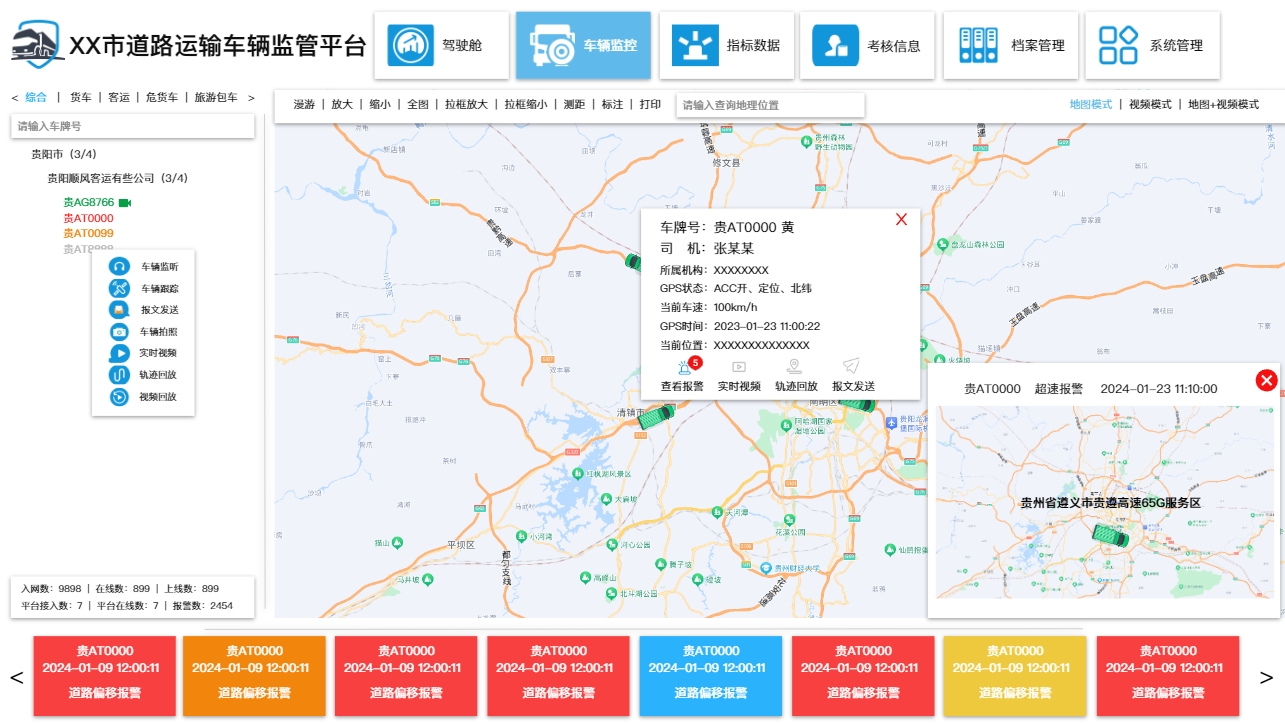The height and width of the screenshot is (723, 1285).
Task: Click the platform bus logo
Action: pos(37,45)
